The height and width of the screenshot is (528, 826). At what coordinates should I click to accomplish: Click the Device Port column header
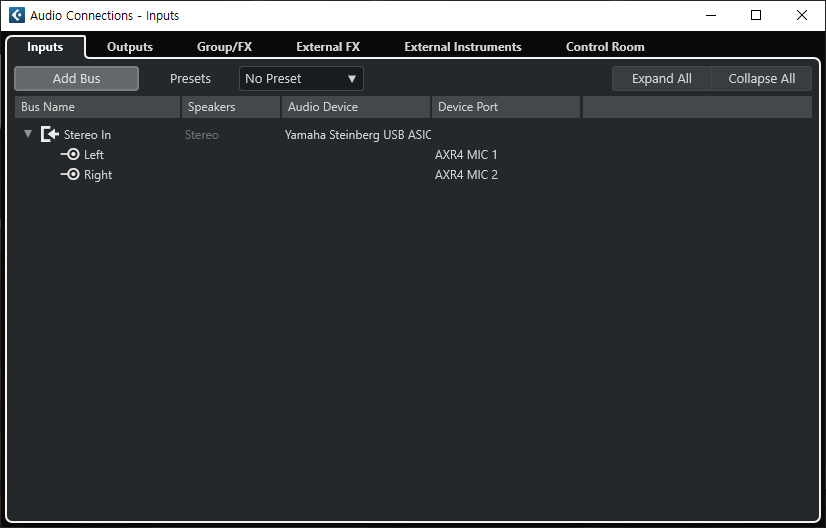506,107
